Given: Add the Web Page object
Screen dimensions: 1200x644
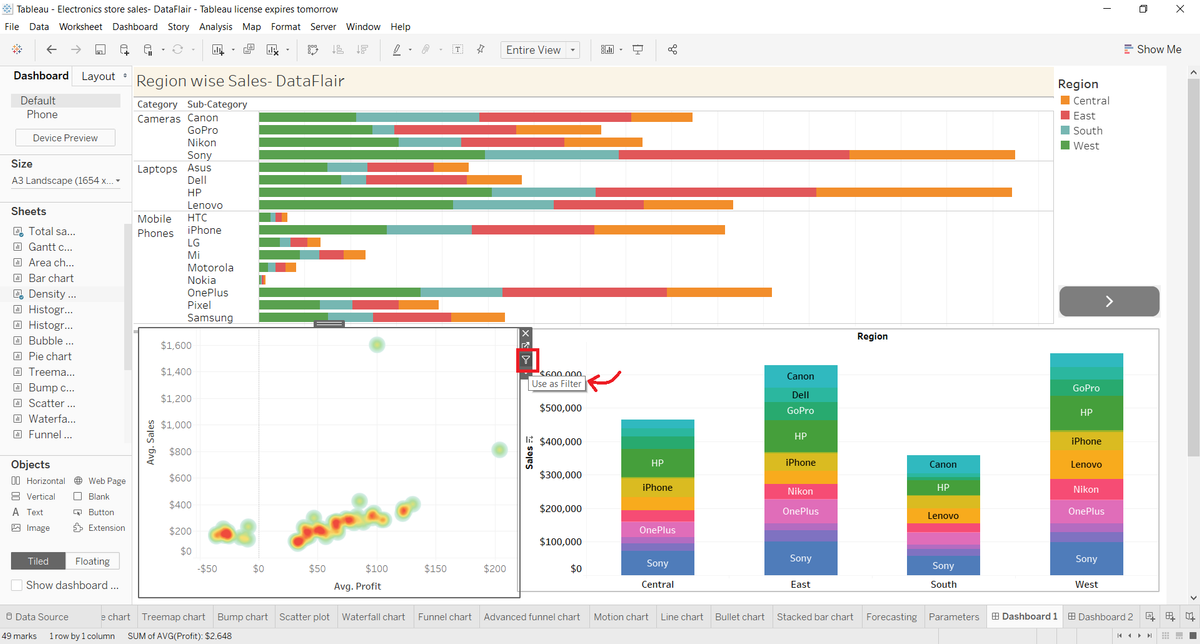Looking at the screenshot, I should point(100,481).
